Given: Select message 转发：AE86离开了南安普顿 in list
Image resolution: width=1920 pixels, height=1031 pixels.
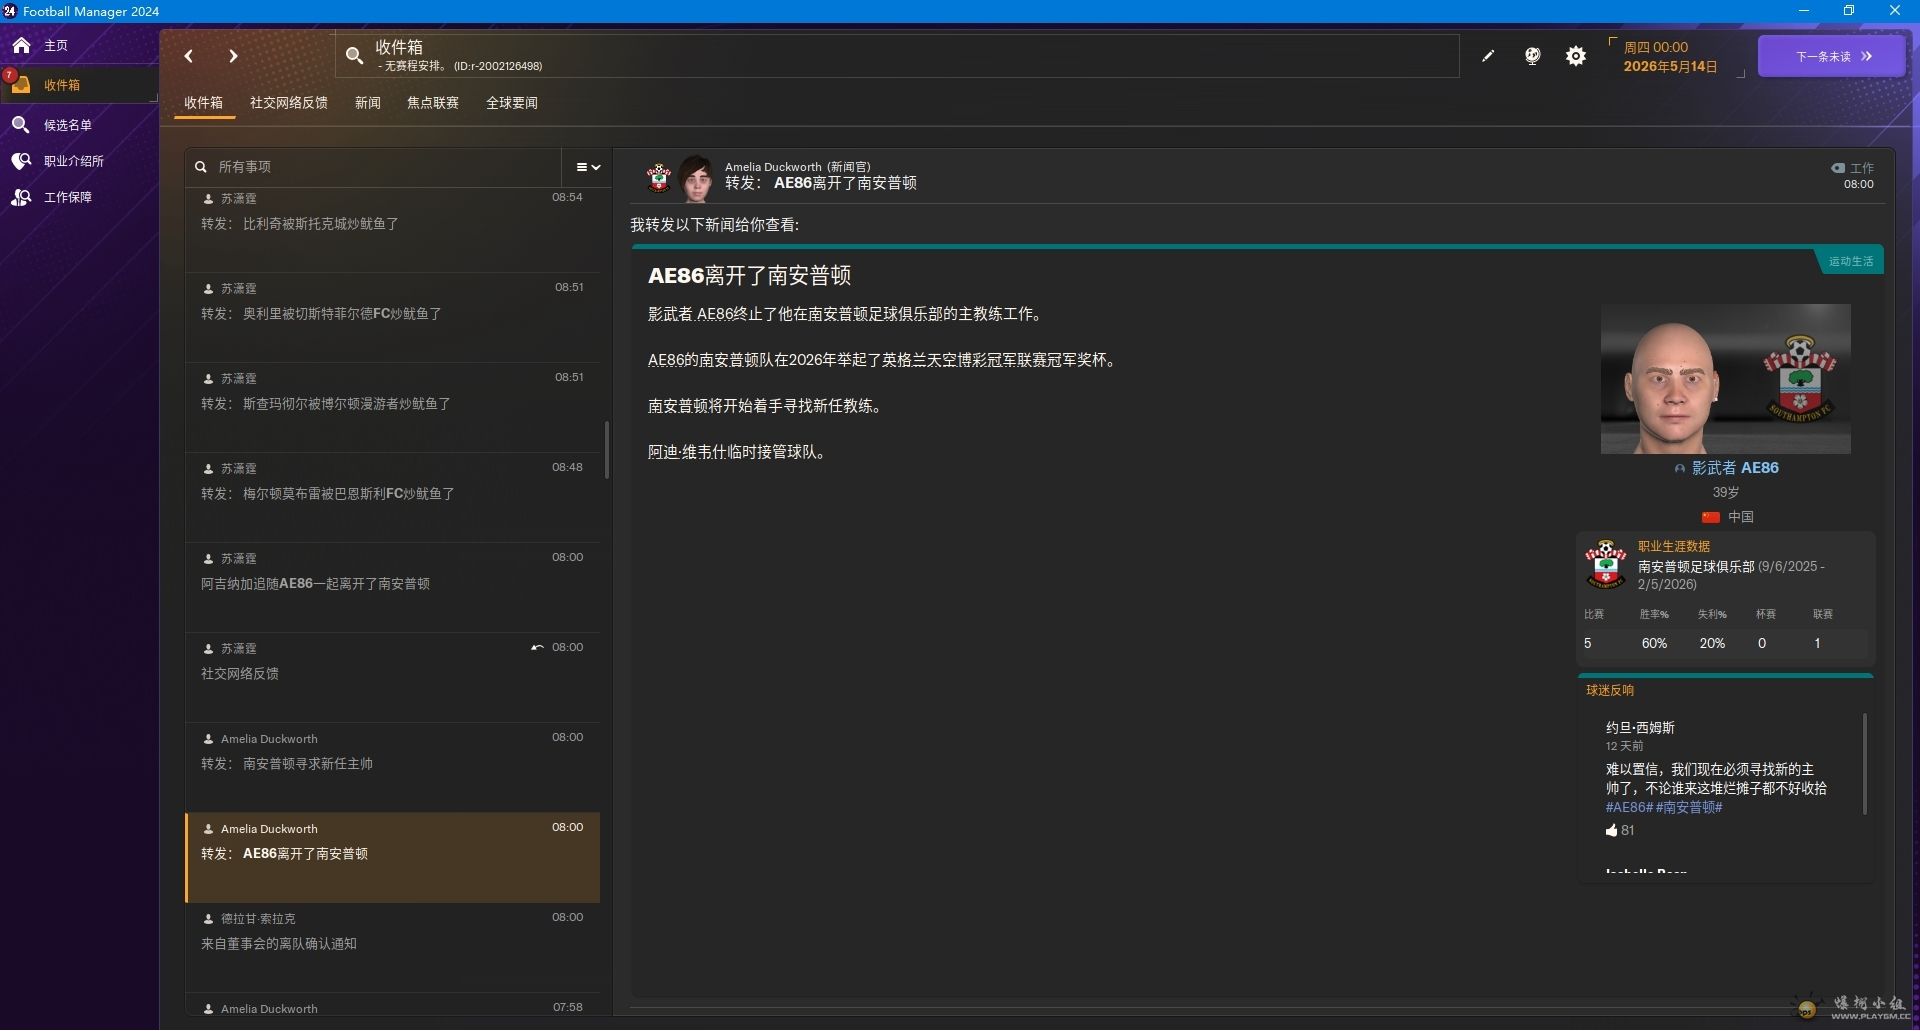Looking at the screenshot, I should (x=392, y=858).
